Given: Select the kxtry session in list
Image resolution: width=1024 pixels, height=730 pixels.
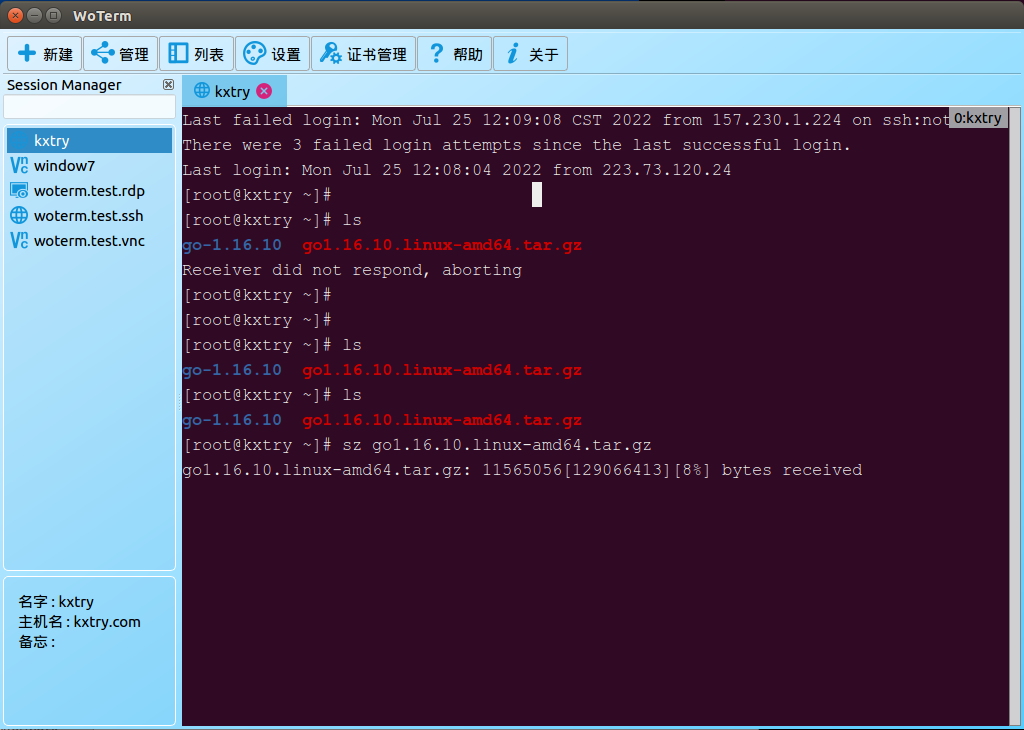Looking at the screenshot, I should (x=89, y=140).
